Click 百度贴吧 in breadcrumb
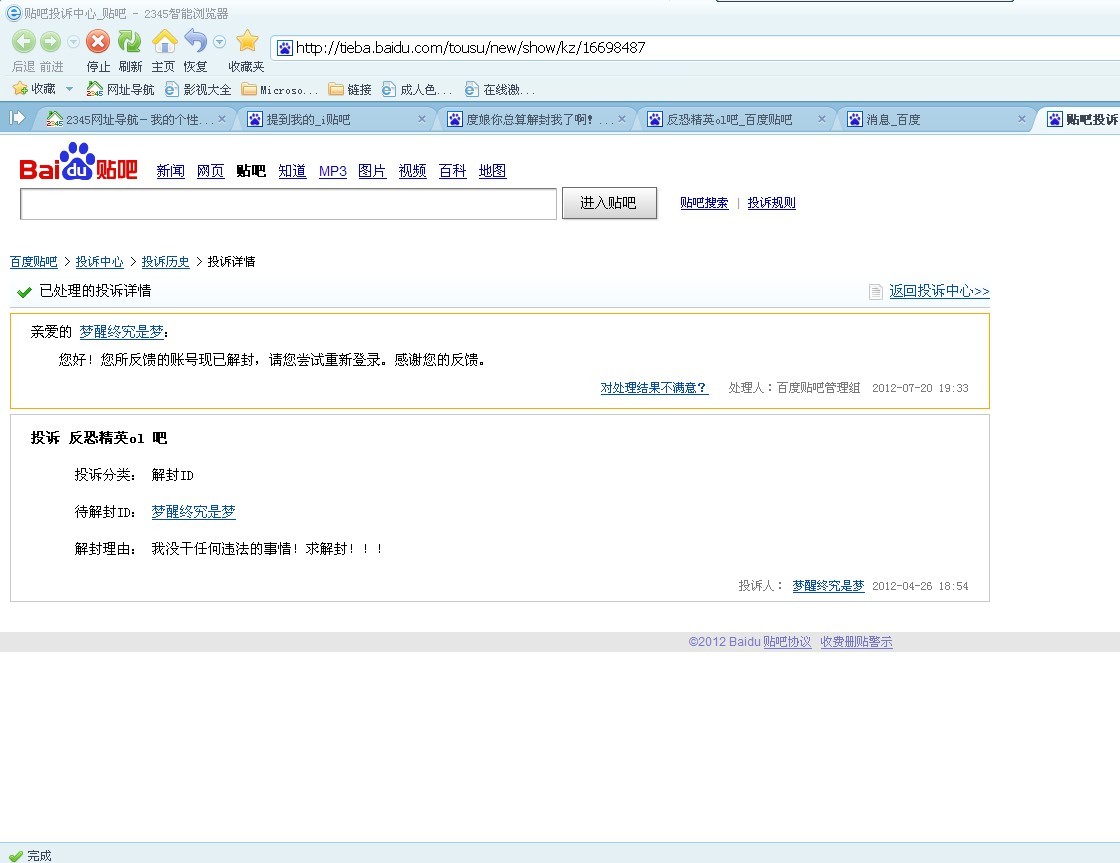This screenshot has height=863, width=1120. tap(34, 262)
